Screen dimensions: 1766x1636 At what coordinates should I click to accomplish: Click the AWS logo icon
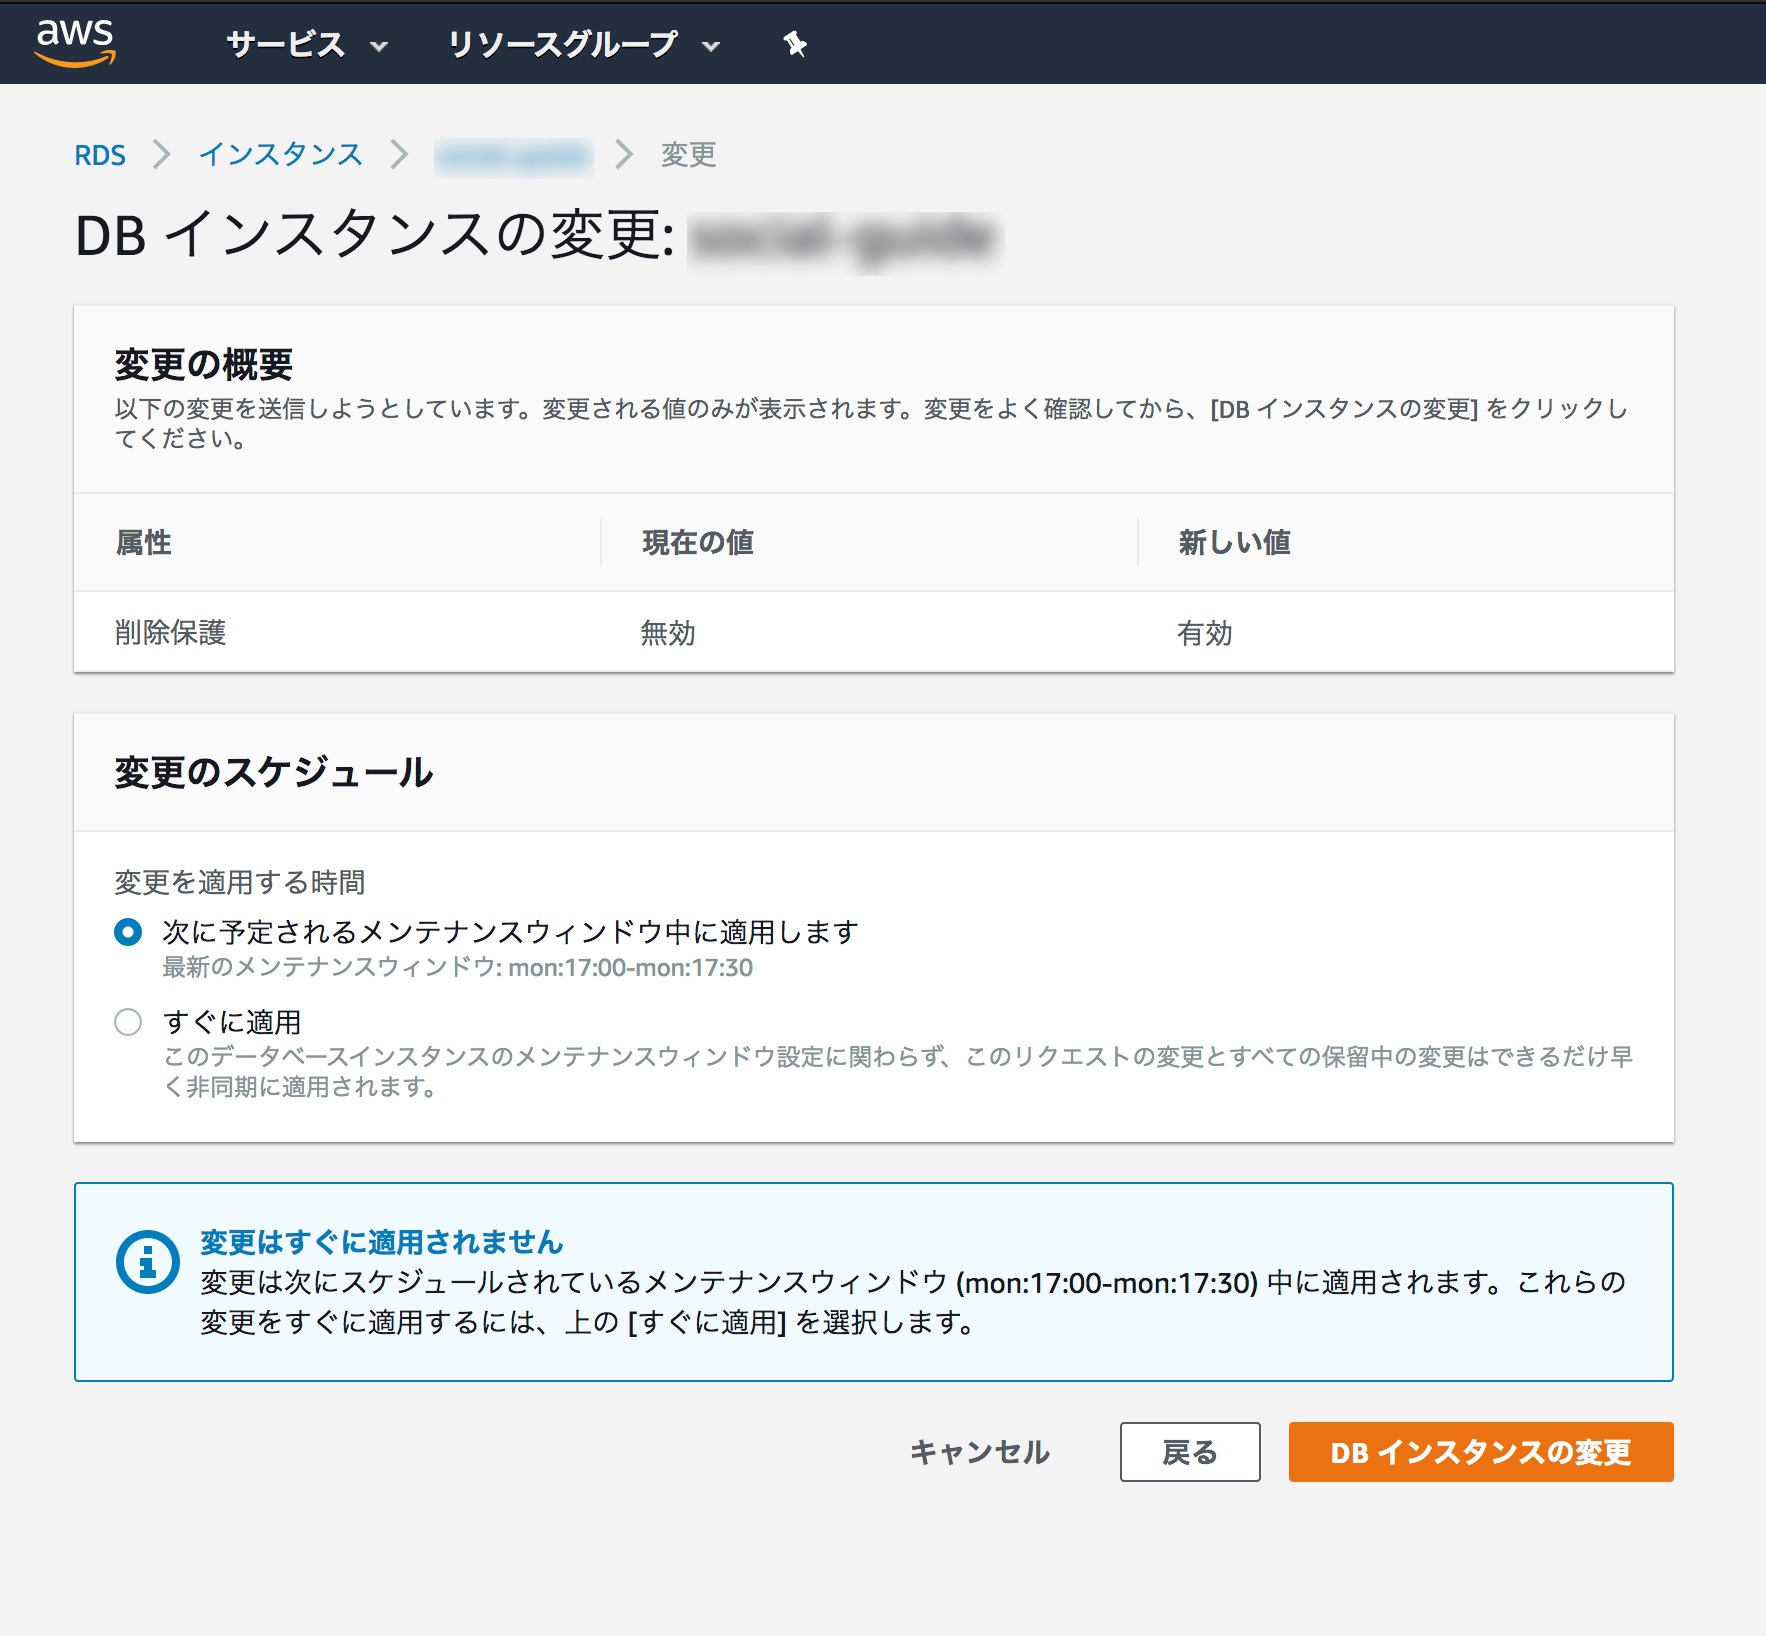(x=75, y=40)
